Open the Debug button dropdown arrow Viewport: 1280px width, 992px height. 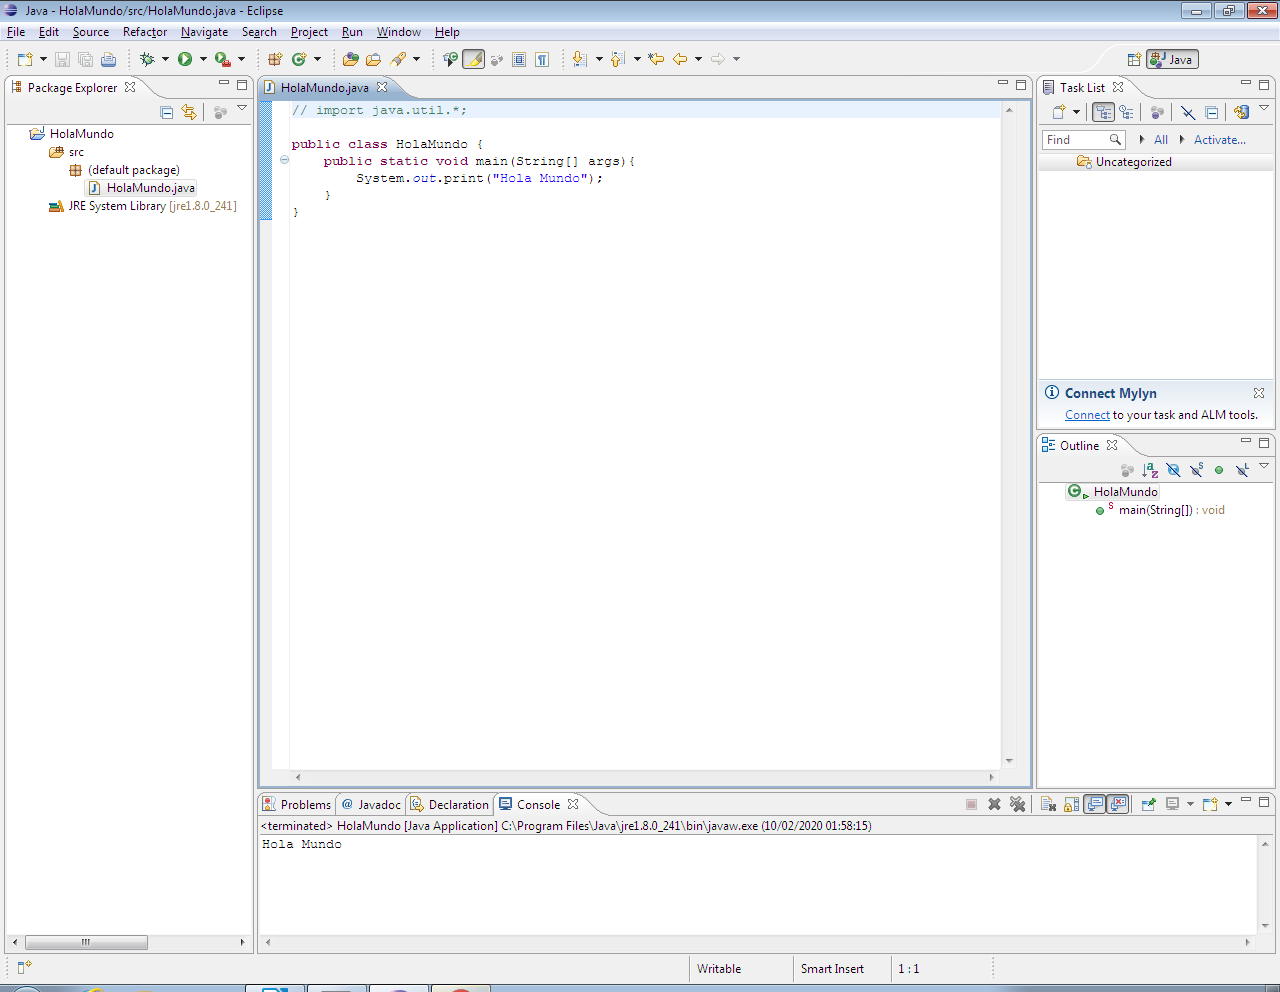(x=165, y=59)
